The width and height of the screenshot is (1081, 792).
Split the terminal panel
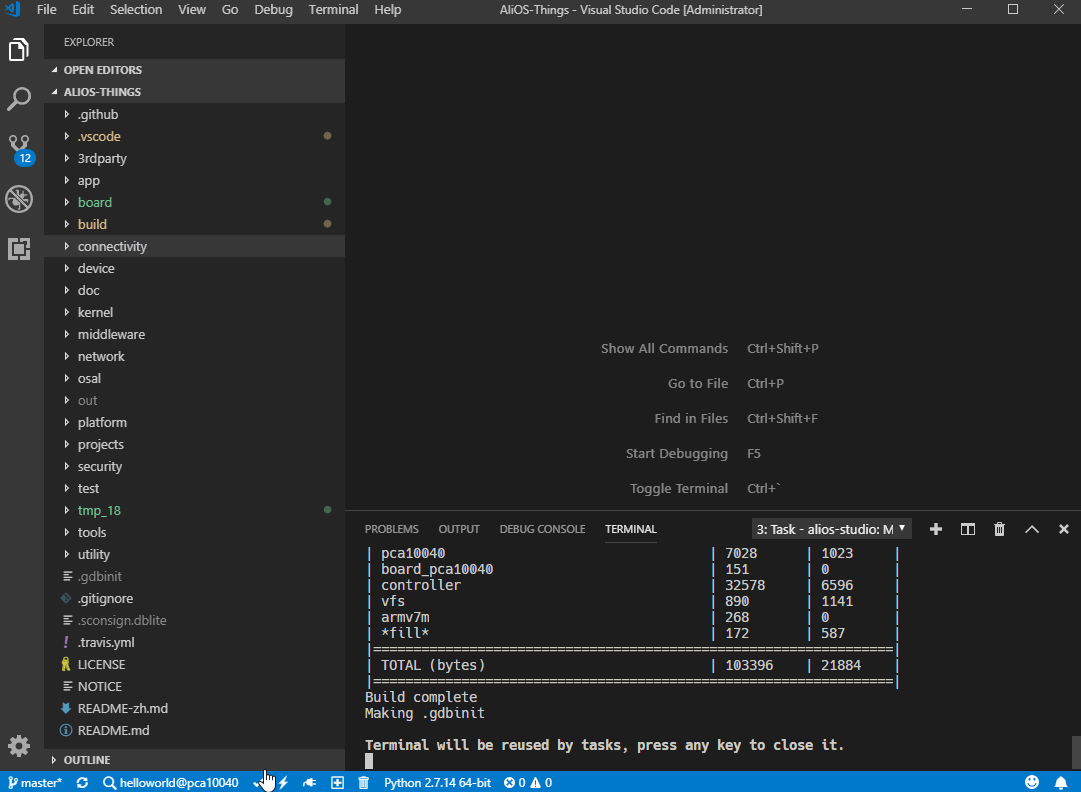point(967,529)
